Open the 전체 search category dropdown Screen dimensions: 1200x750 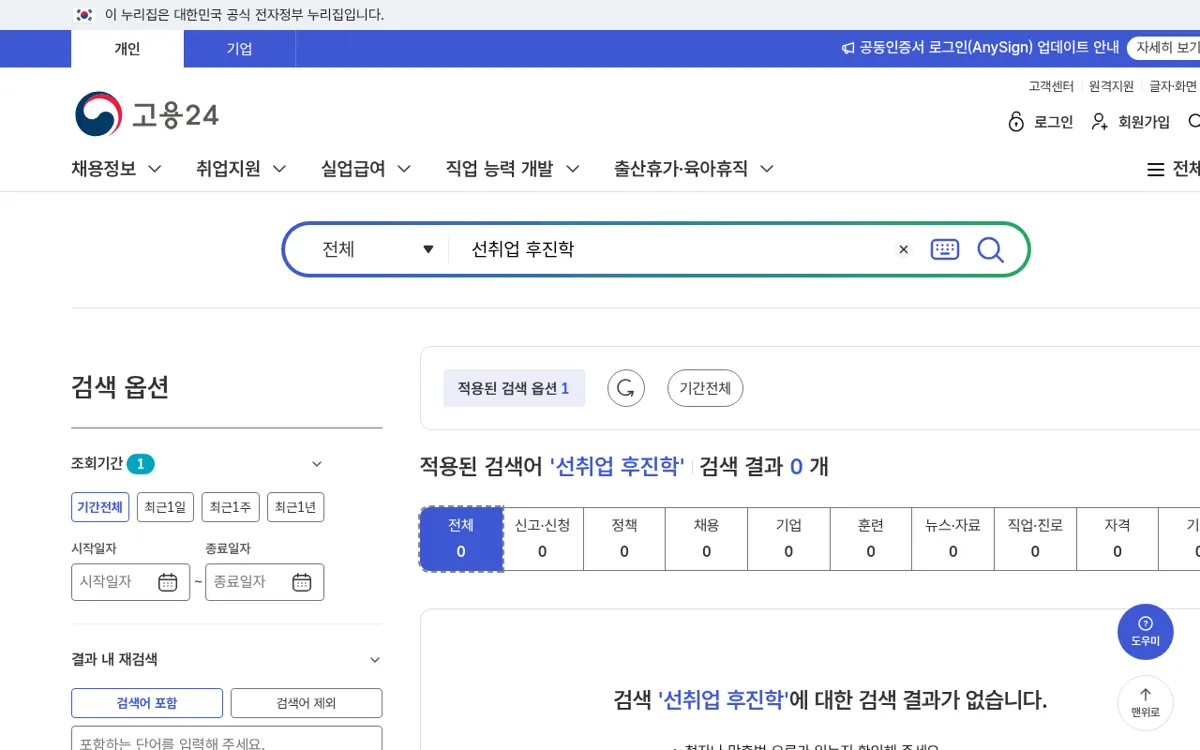tap(378, 249)
